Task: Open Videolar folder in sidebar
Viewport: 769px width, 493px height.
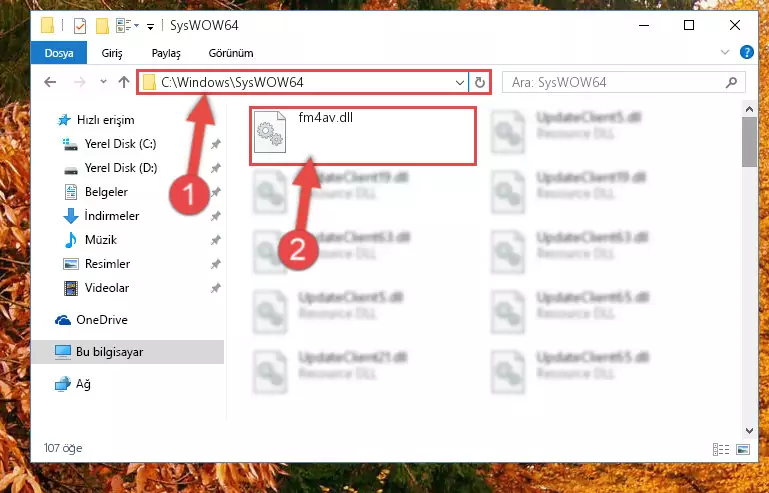Action: point(106,288)
